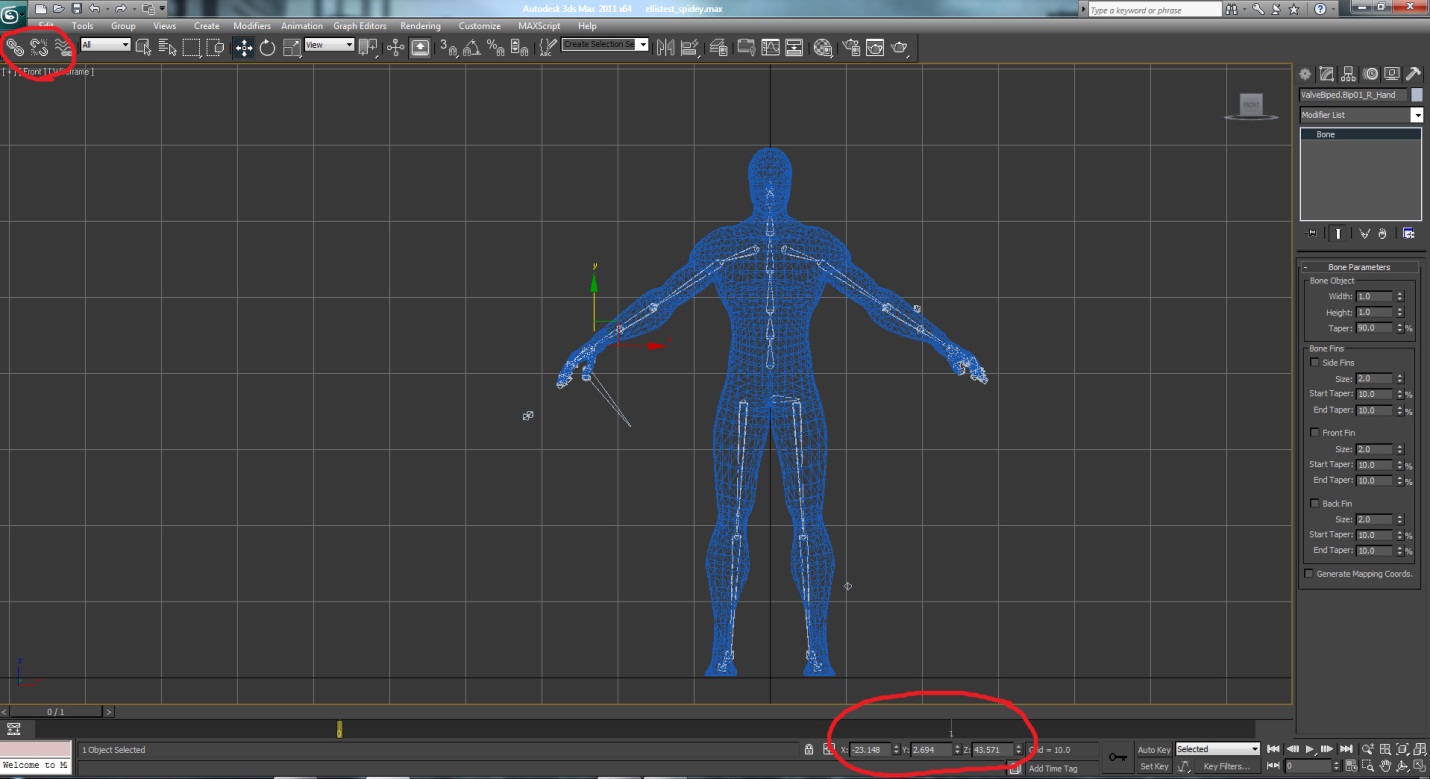Open the Animation menu
The height and width of the screenshot is (779, 1430).
[302, 26]
